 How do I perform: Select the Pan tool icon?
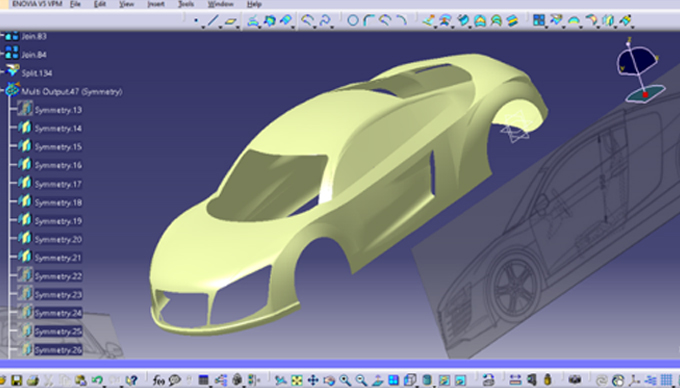coord(313,381)
